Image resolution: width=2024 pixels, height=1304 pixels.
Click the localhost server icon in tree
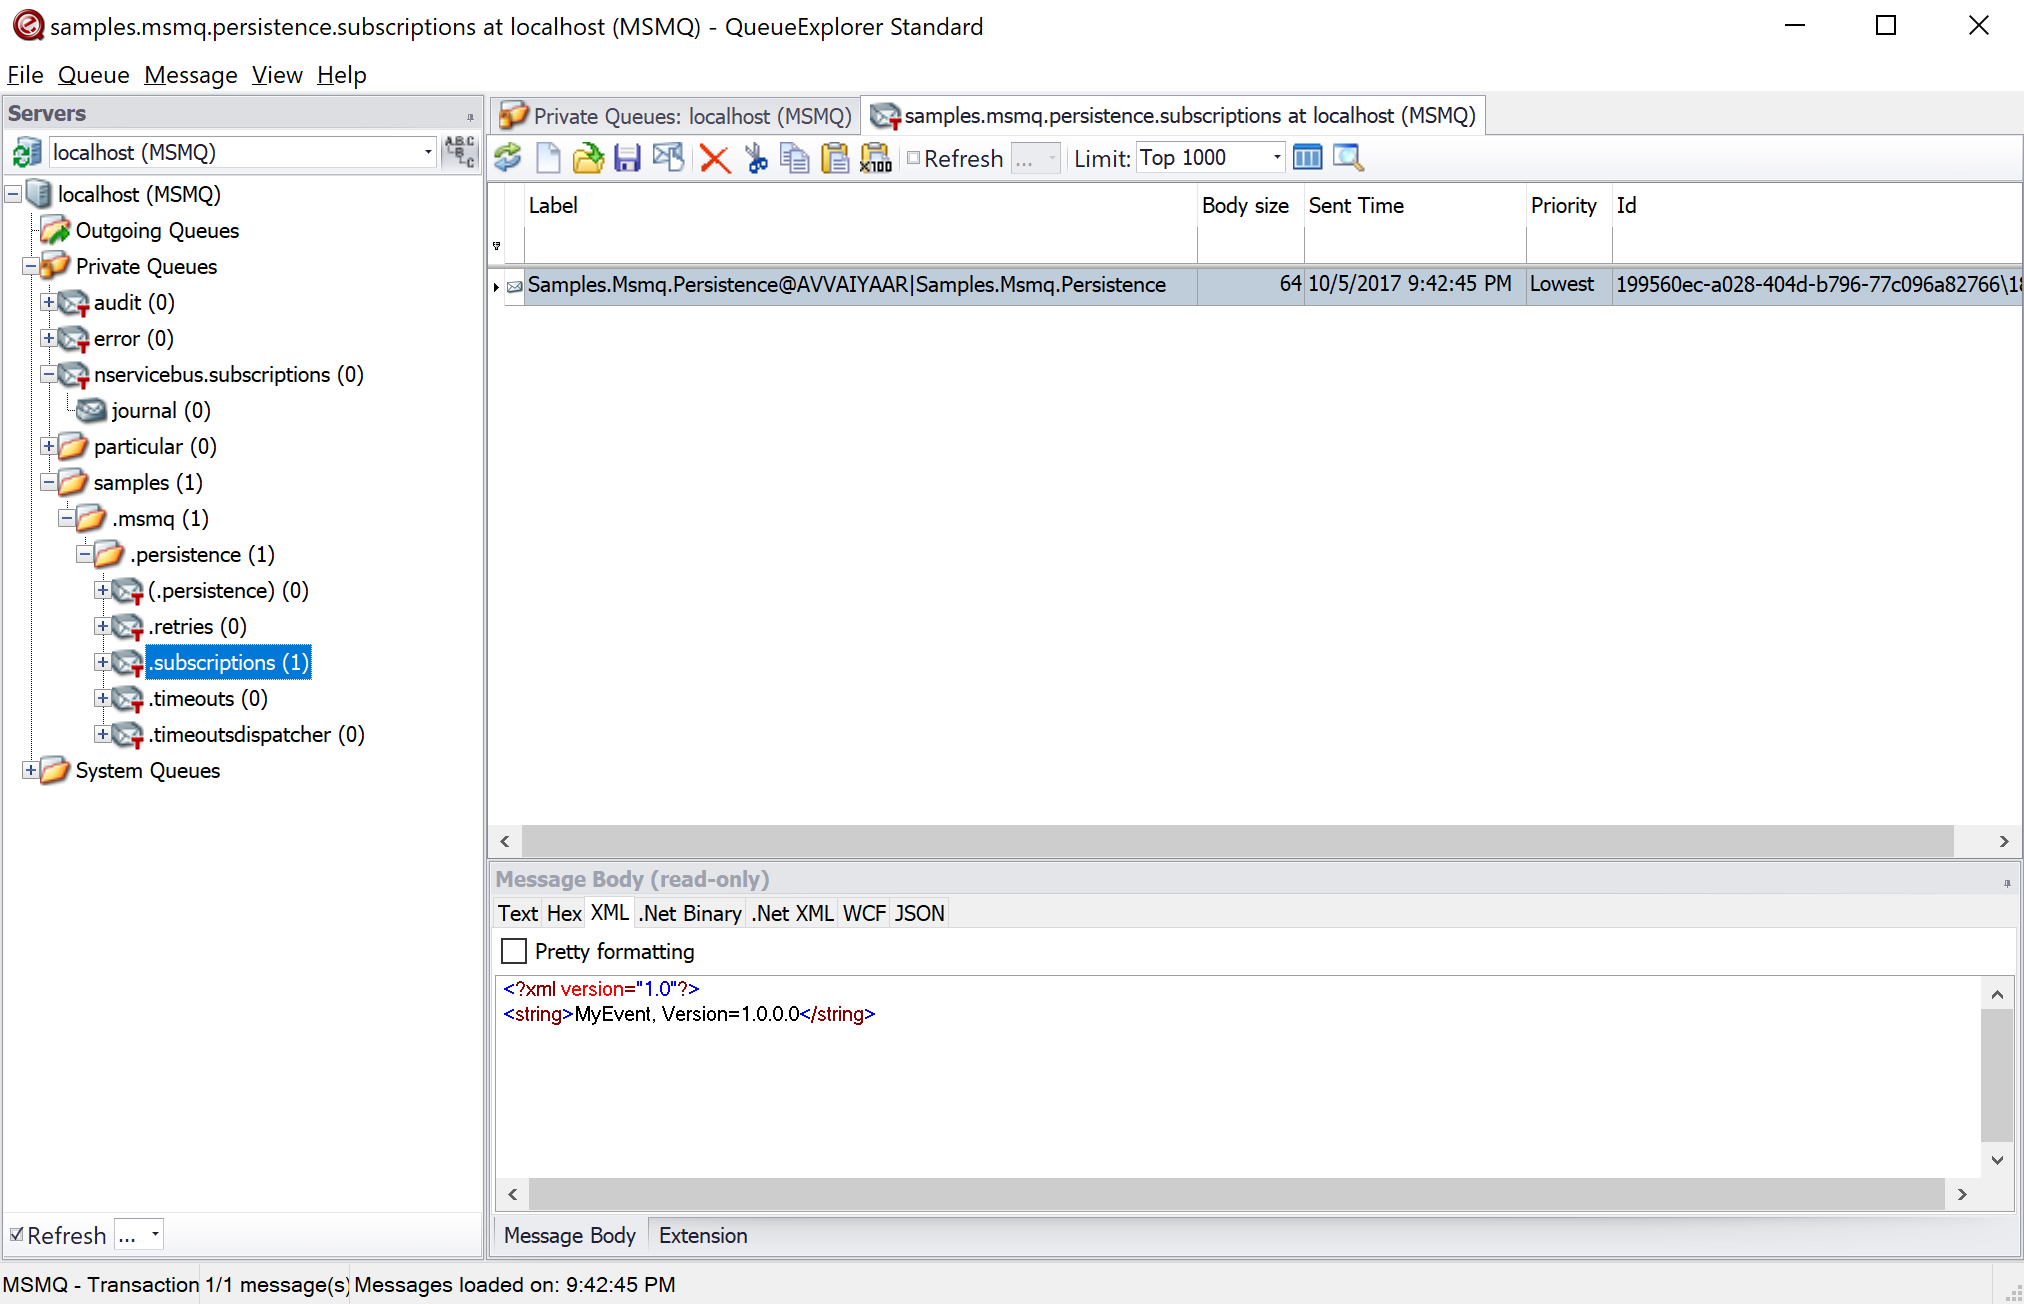[38, 194]
